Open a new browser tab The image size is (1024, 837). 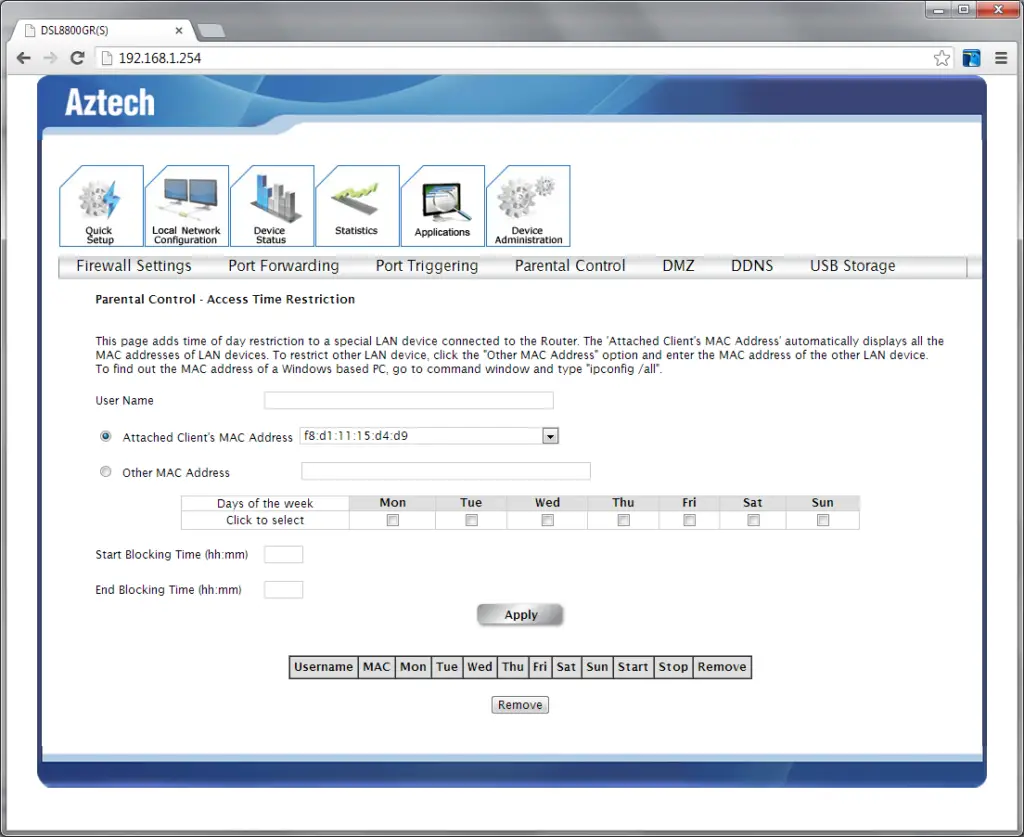click(211, 31)
